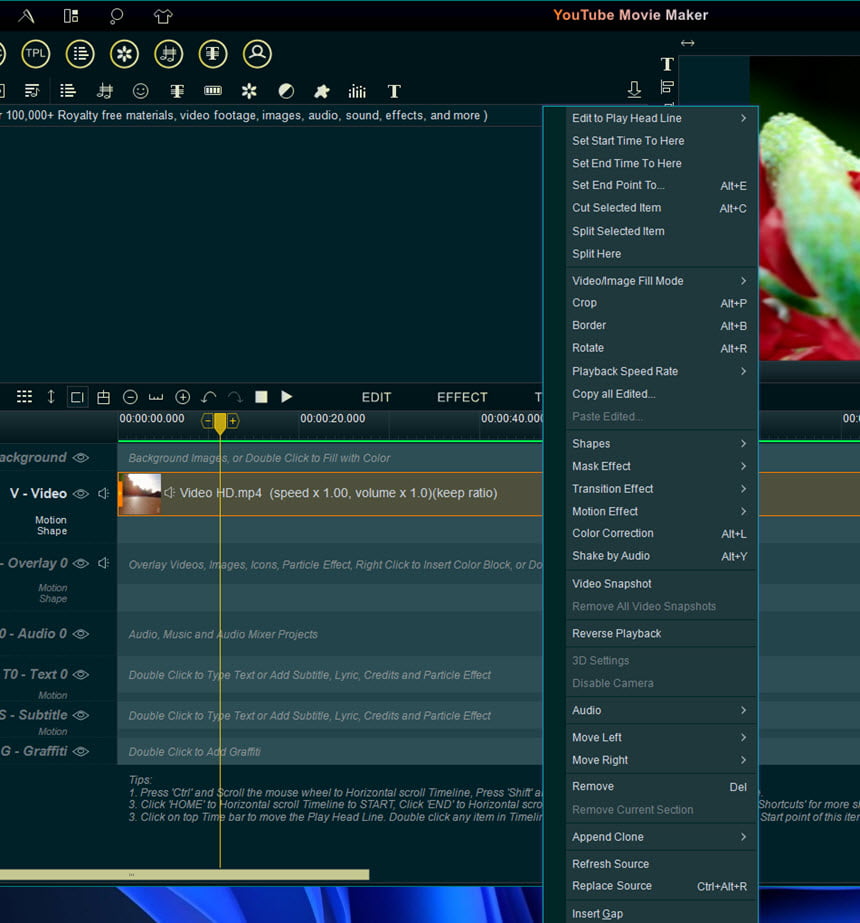Viewport: 860px width, 923px height.
Task: Click the yellow play head marker
Action: [220, 423]
